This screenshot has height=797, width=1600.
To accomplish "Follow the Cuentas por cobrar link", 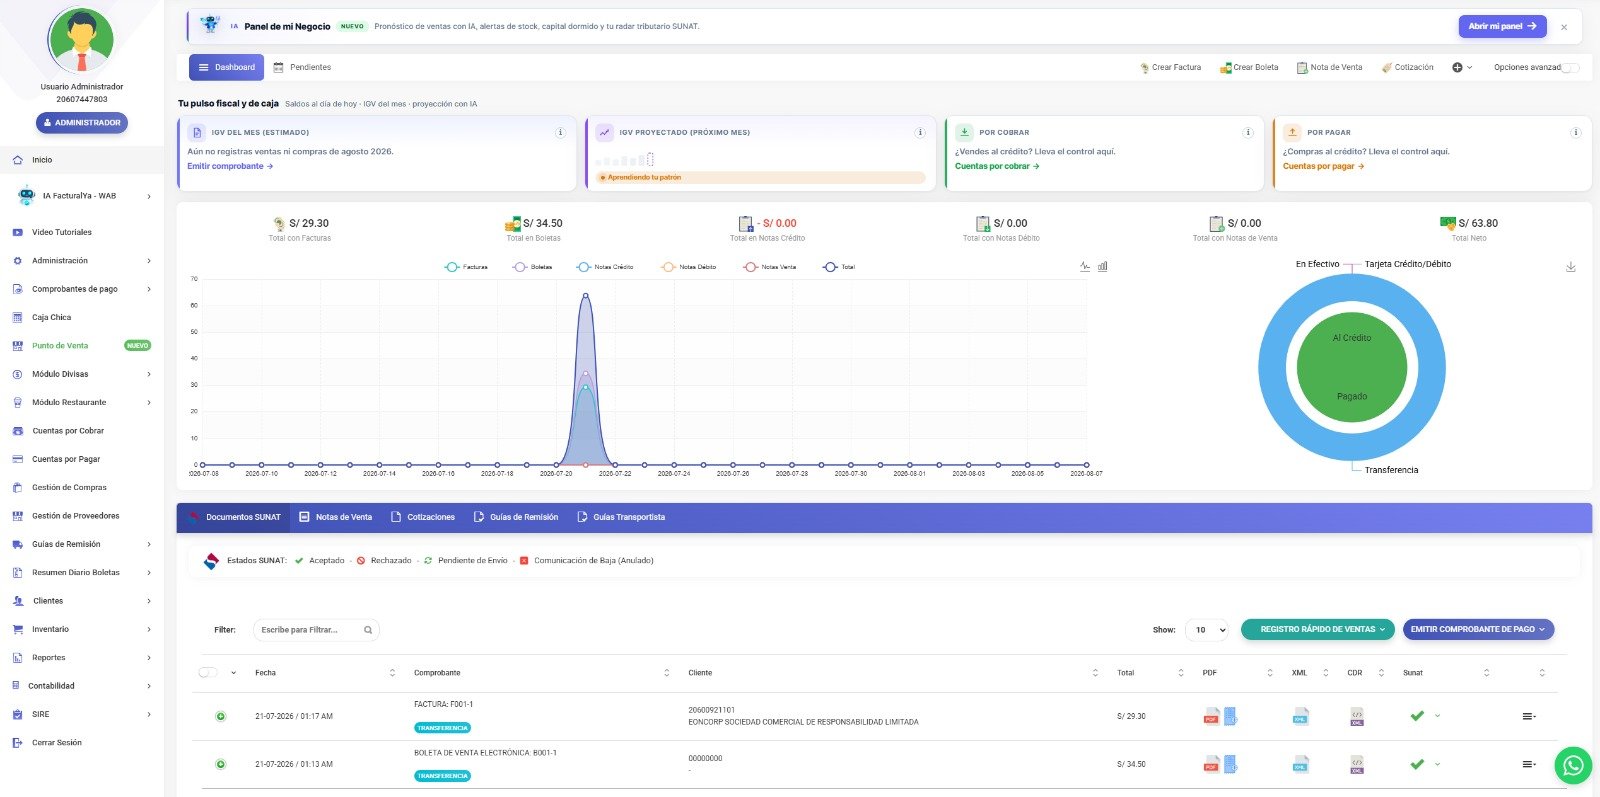I will coord(997,166).
